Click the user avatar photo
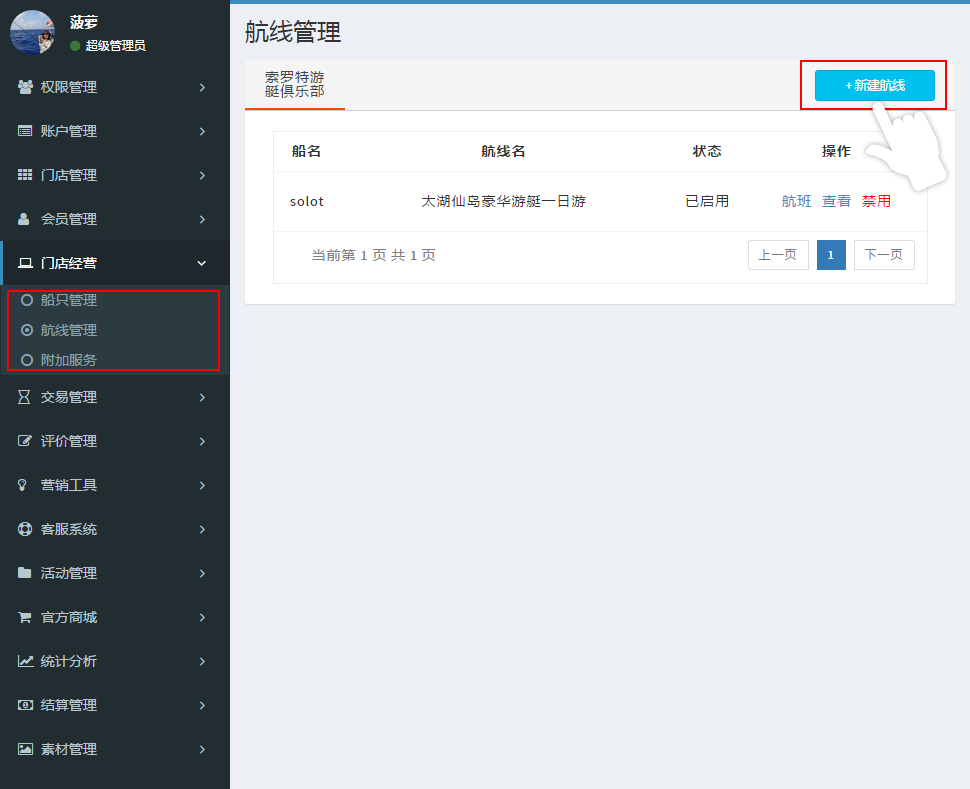Viewport: 970px width, 789px height. pyautogui.click(x=33, y=33)
